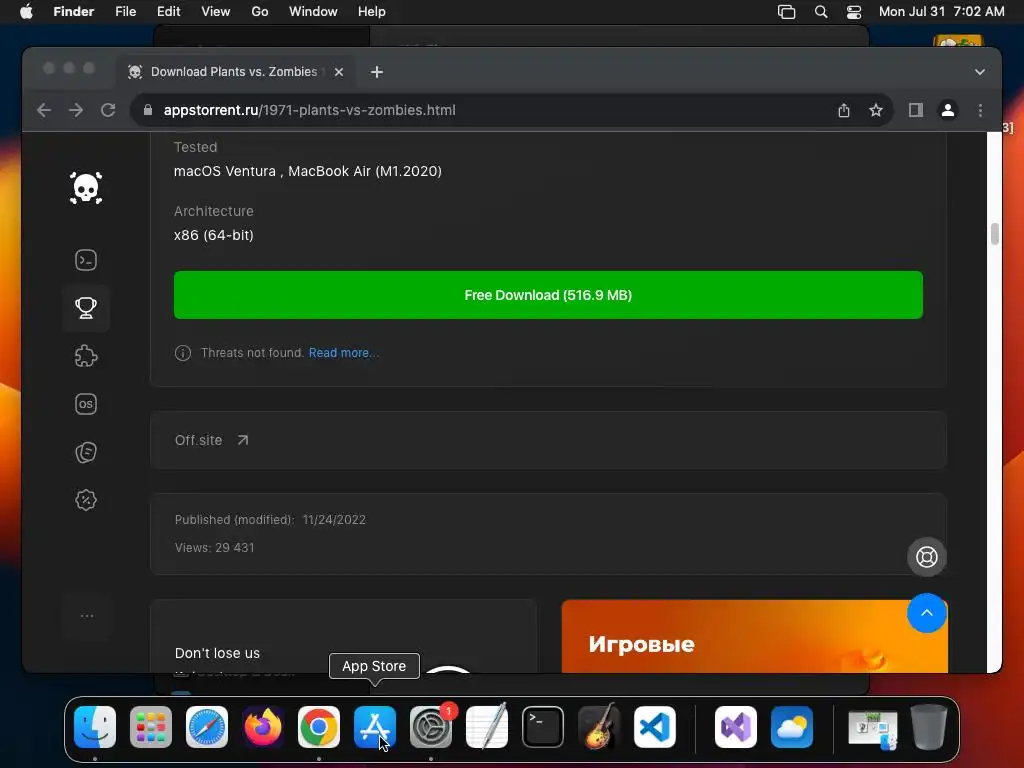This screenshot has height=768, width=1024.
Task: Open Launchpad from the Dock
Action: coord(151,727)
